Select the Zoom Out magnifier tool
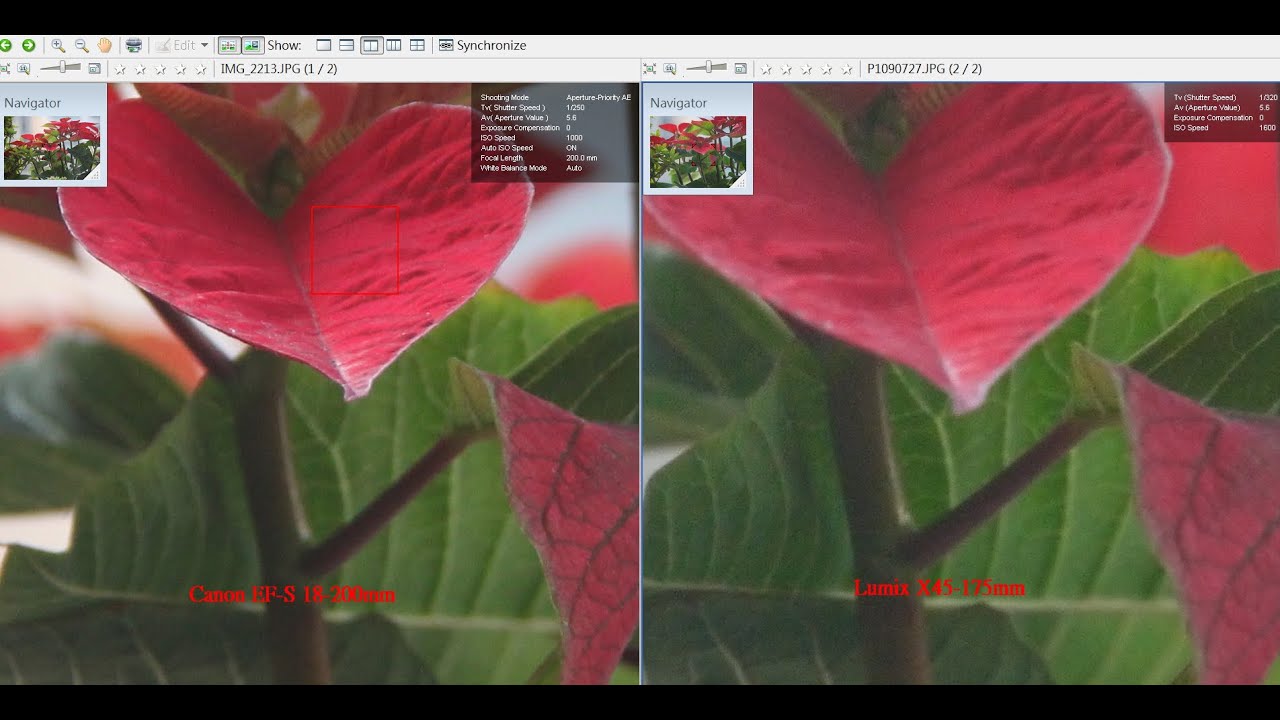Viewport: 1280px width, 720px height. coord(81,45)
